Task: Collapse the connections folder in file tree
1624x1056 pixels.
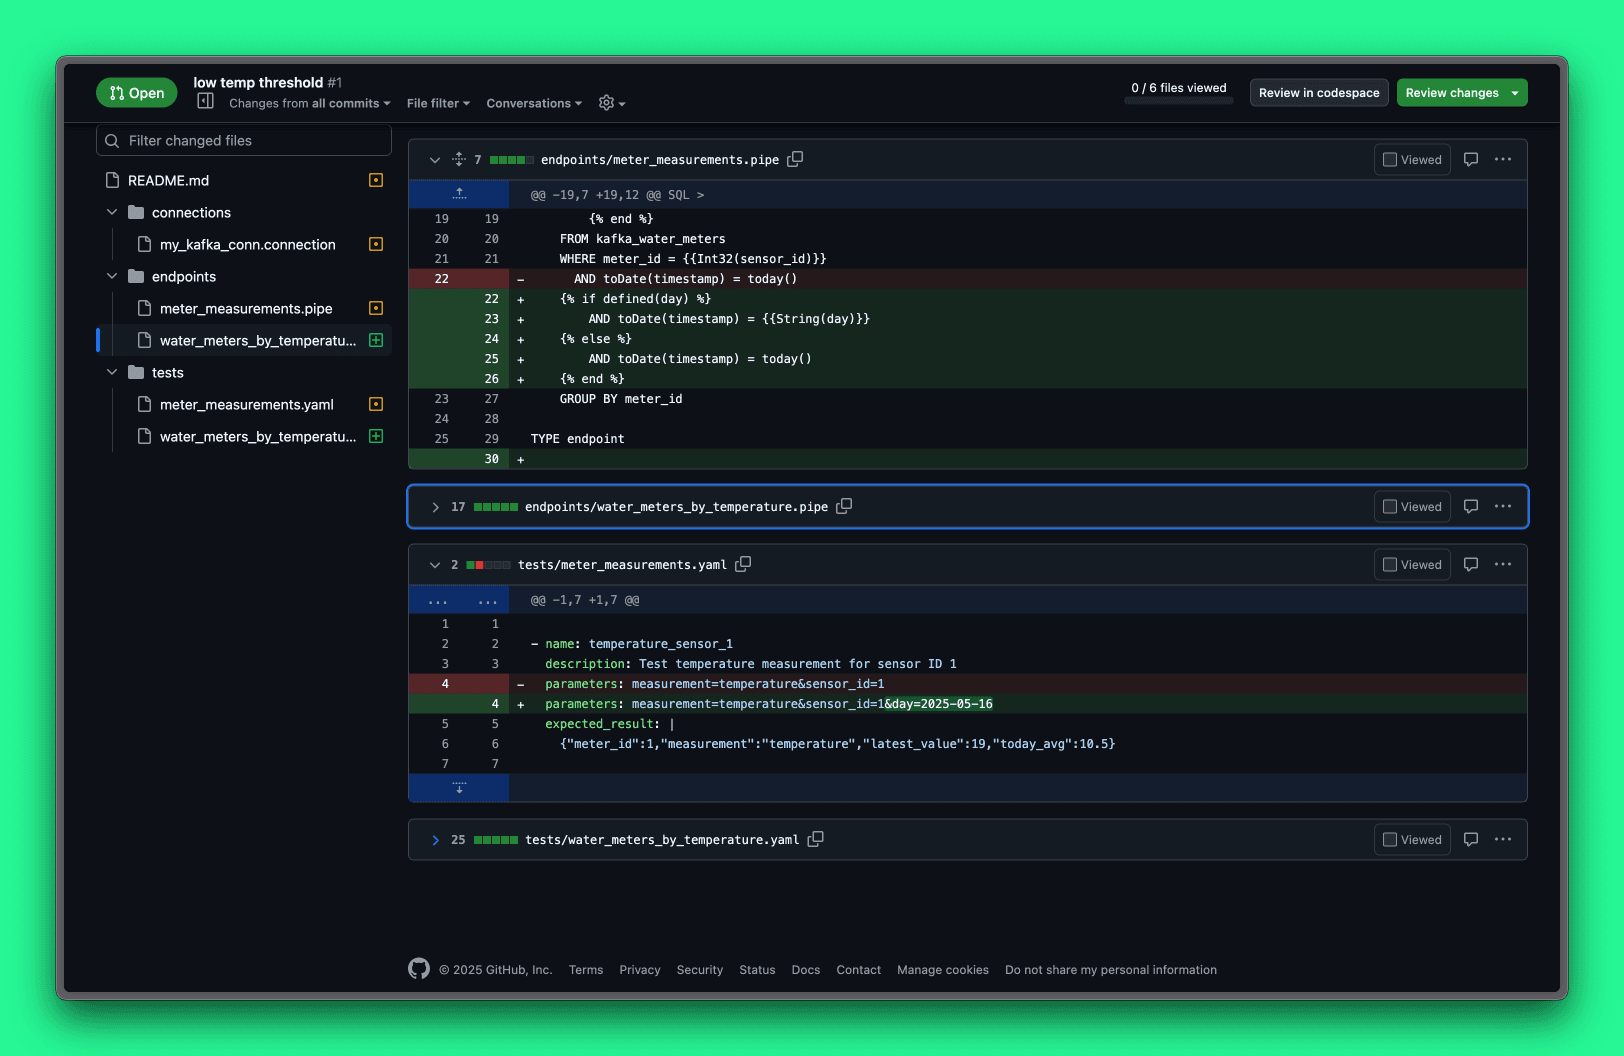Action: (x=112, y=212)
